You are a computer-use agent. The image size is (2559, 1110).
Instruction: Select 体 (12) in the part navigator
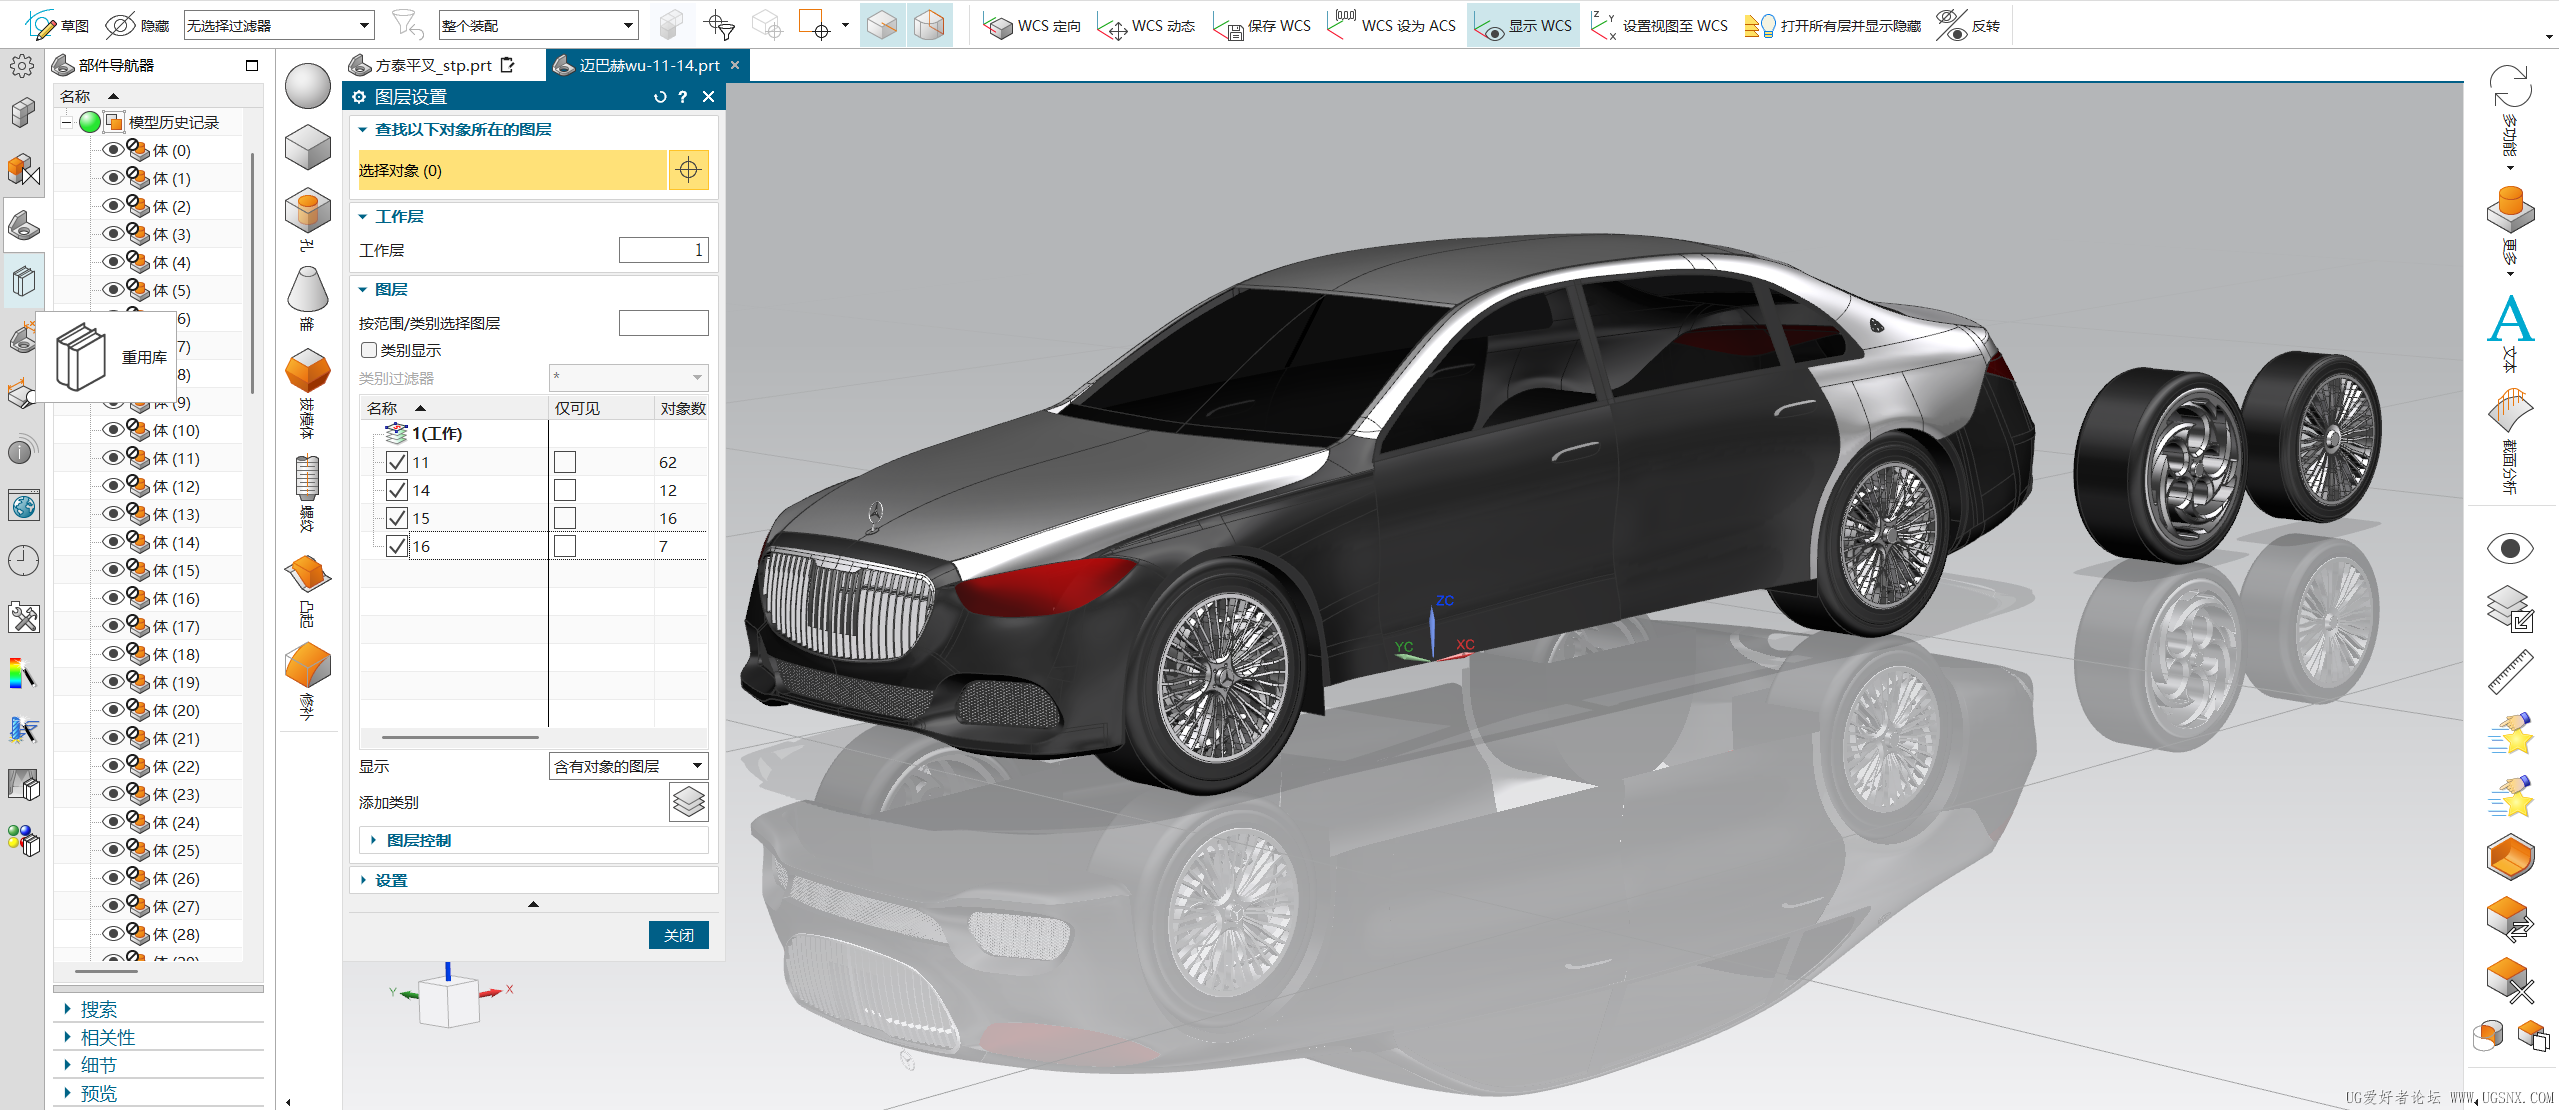[x=176, y=487]
